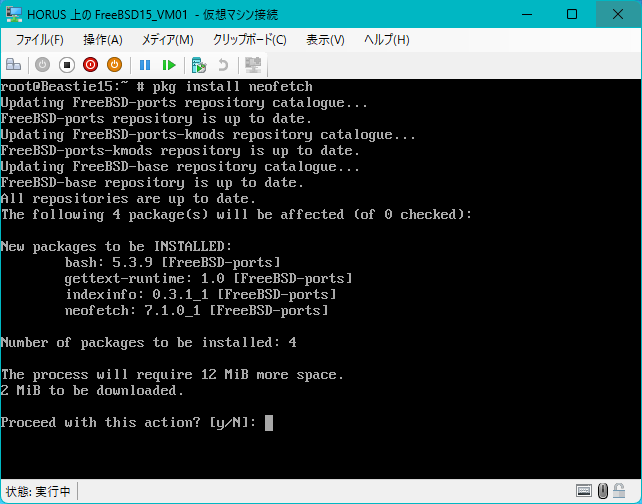Image resolution: width=642 pixels, height=504 pixels.
Task: Click 'FreeBSD-ports repository is up to date.' line
Action: click(x=156, y=119)
